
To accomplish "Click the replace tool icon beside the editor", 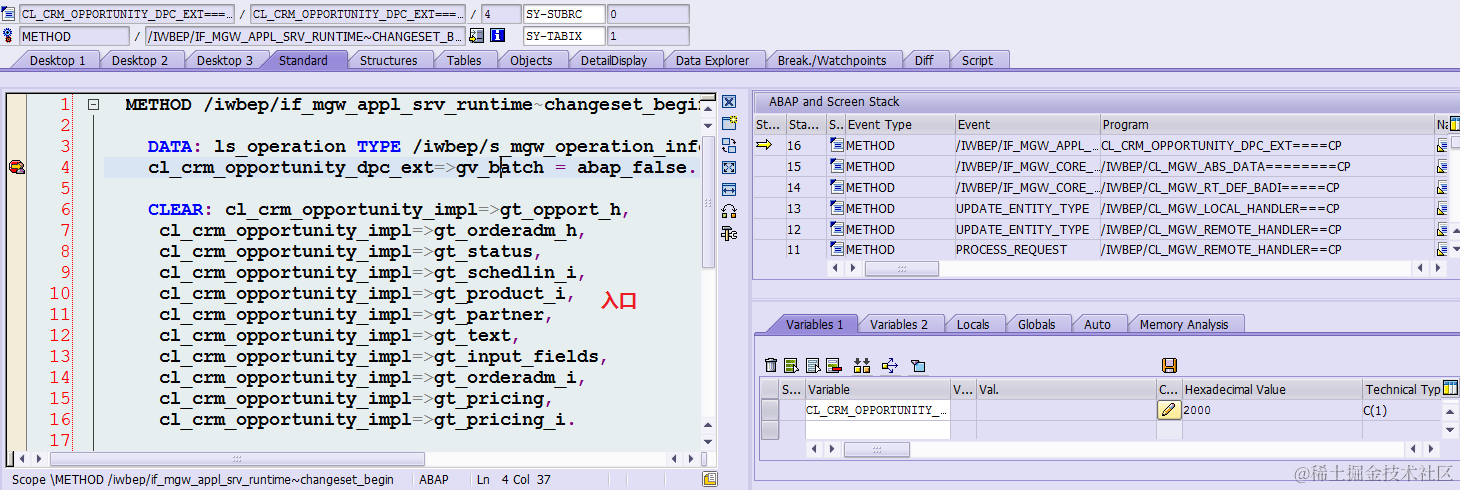I will click(729, 145).
